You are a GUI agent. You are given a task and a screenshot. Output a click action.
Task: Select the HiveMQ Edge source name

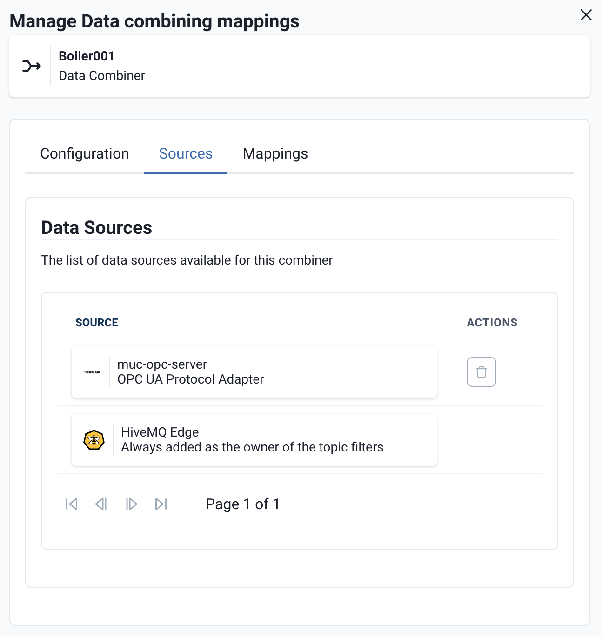(x=160, y=432)
